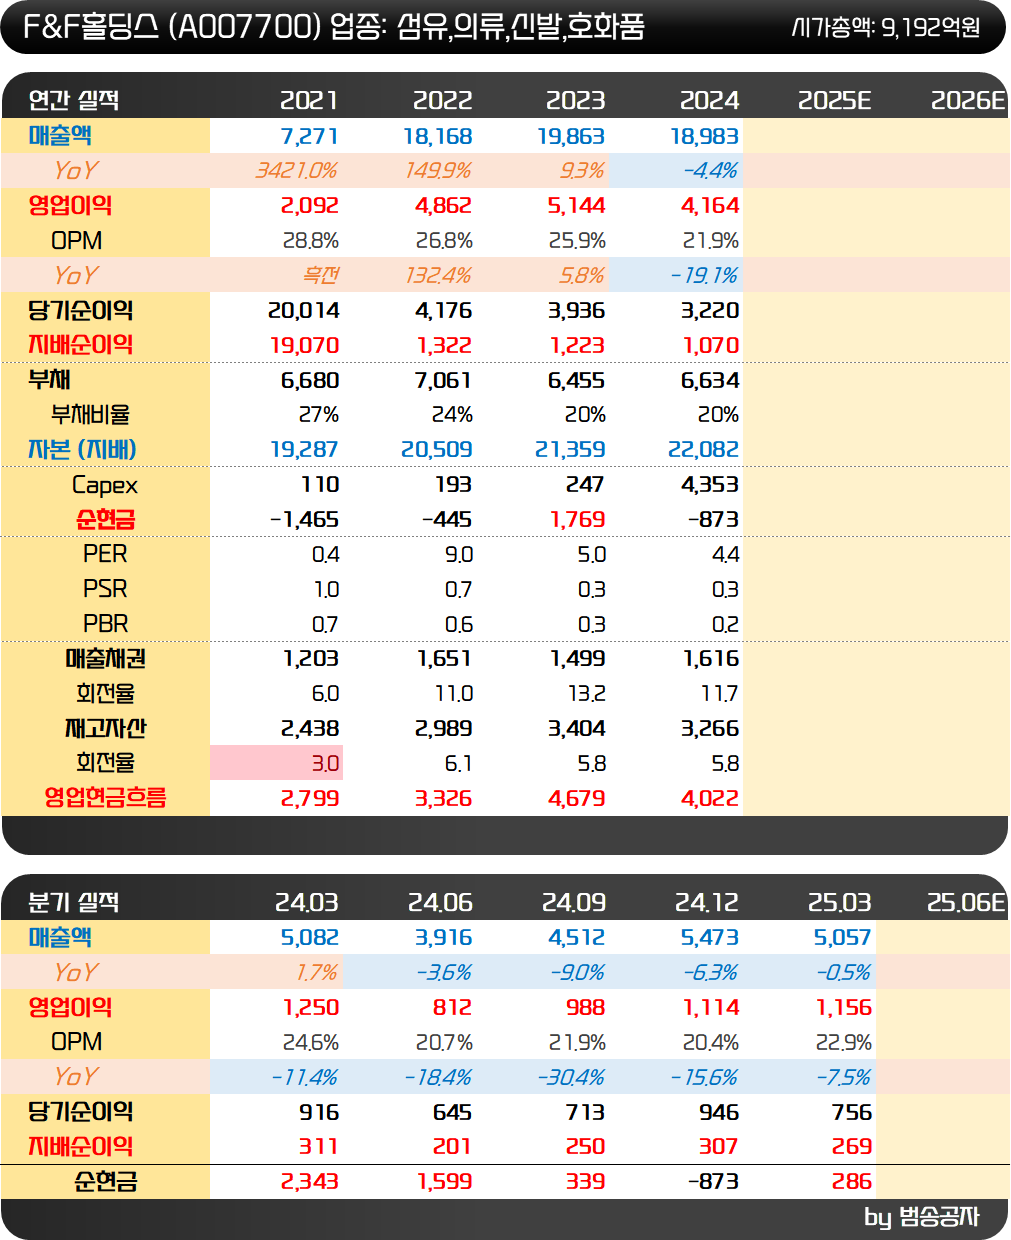Select the 4,353 Capex value
This screenshot has width=1011, height=1240.
710,484
